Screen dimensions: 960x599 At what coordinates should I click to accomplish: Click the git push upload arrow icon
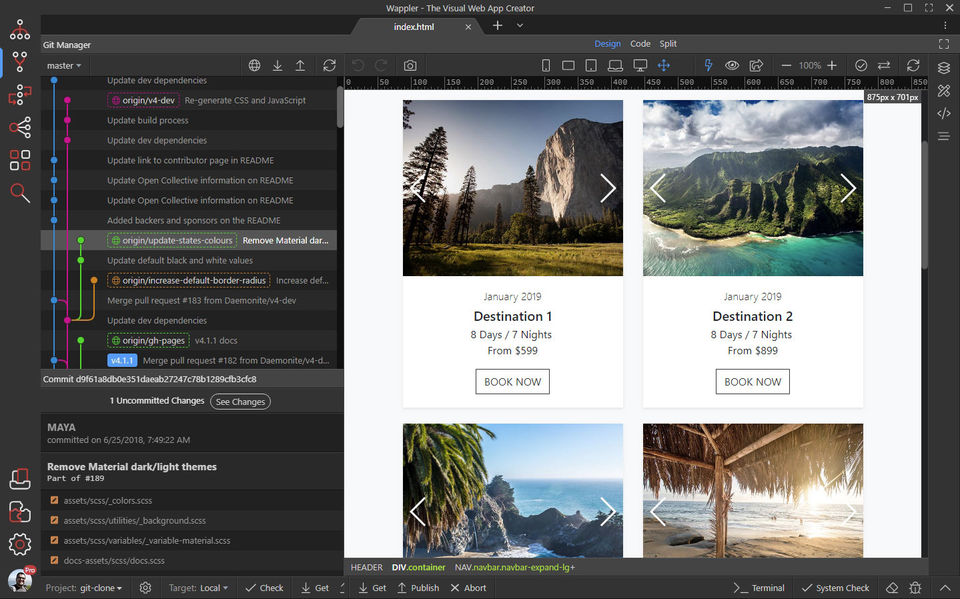[x=300, y=65]
